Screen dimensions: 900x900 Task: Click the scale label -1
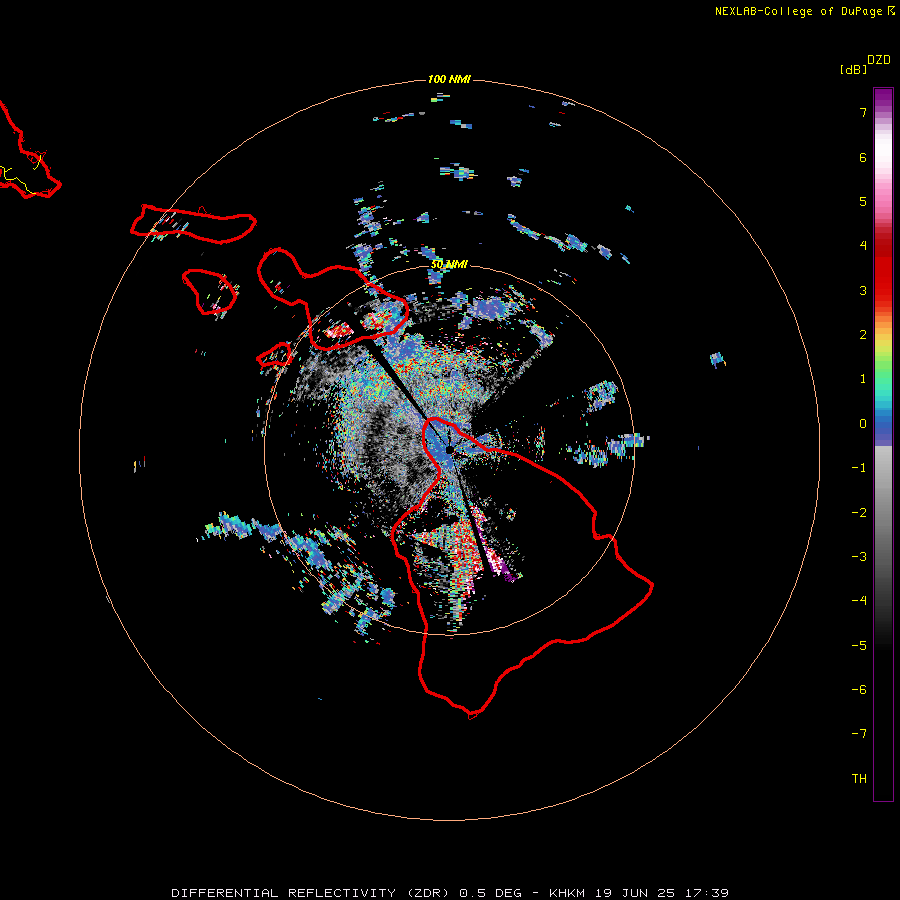point(859,468)
